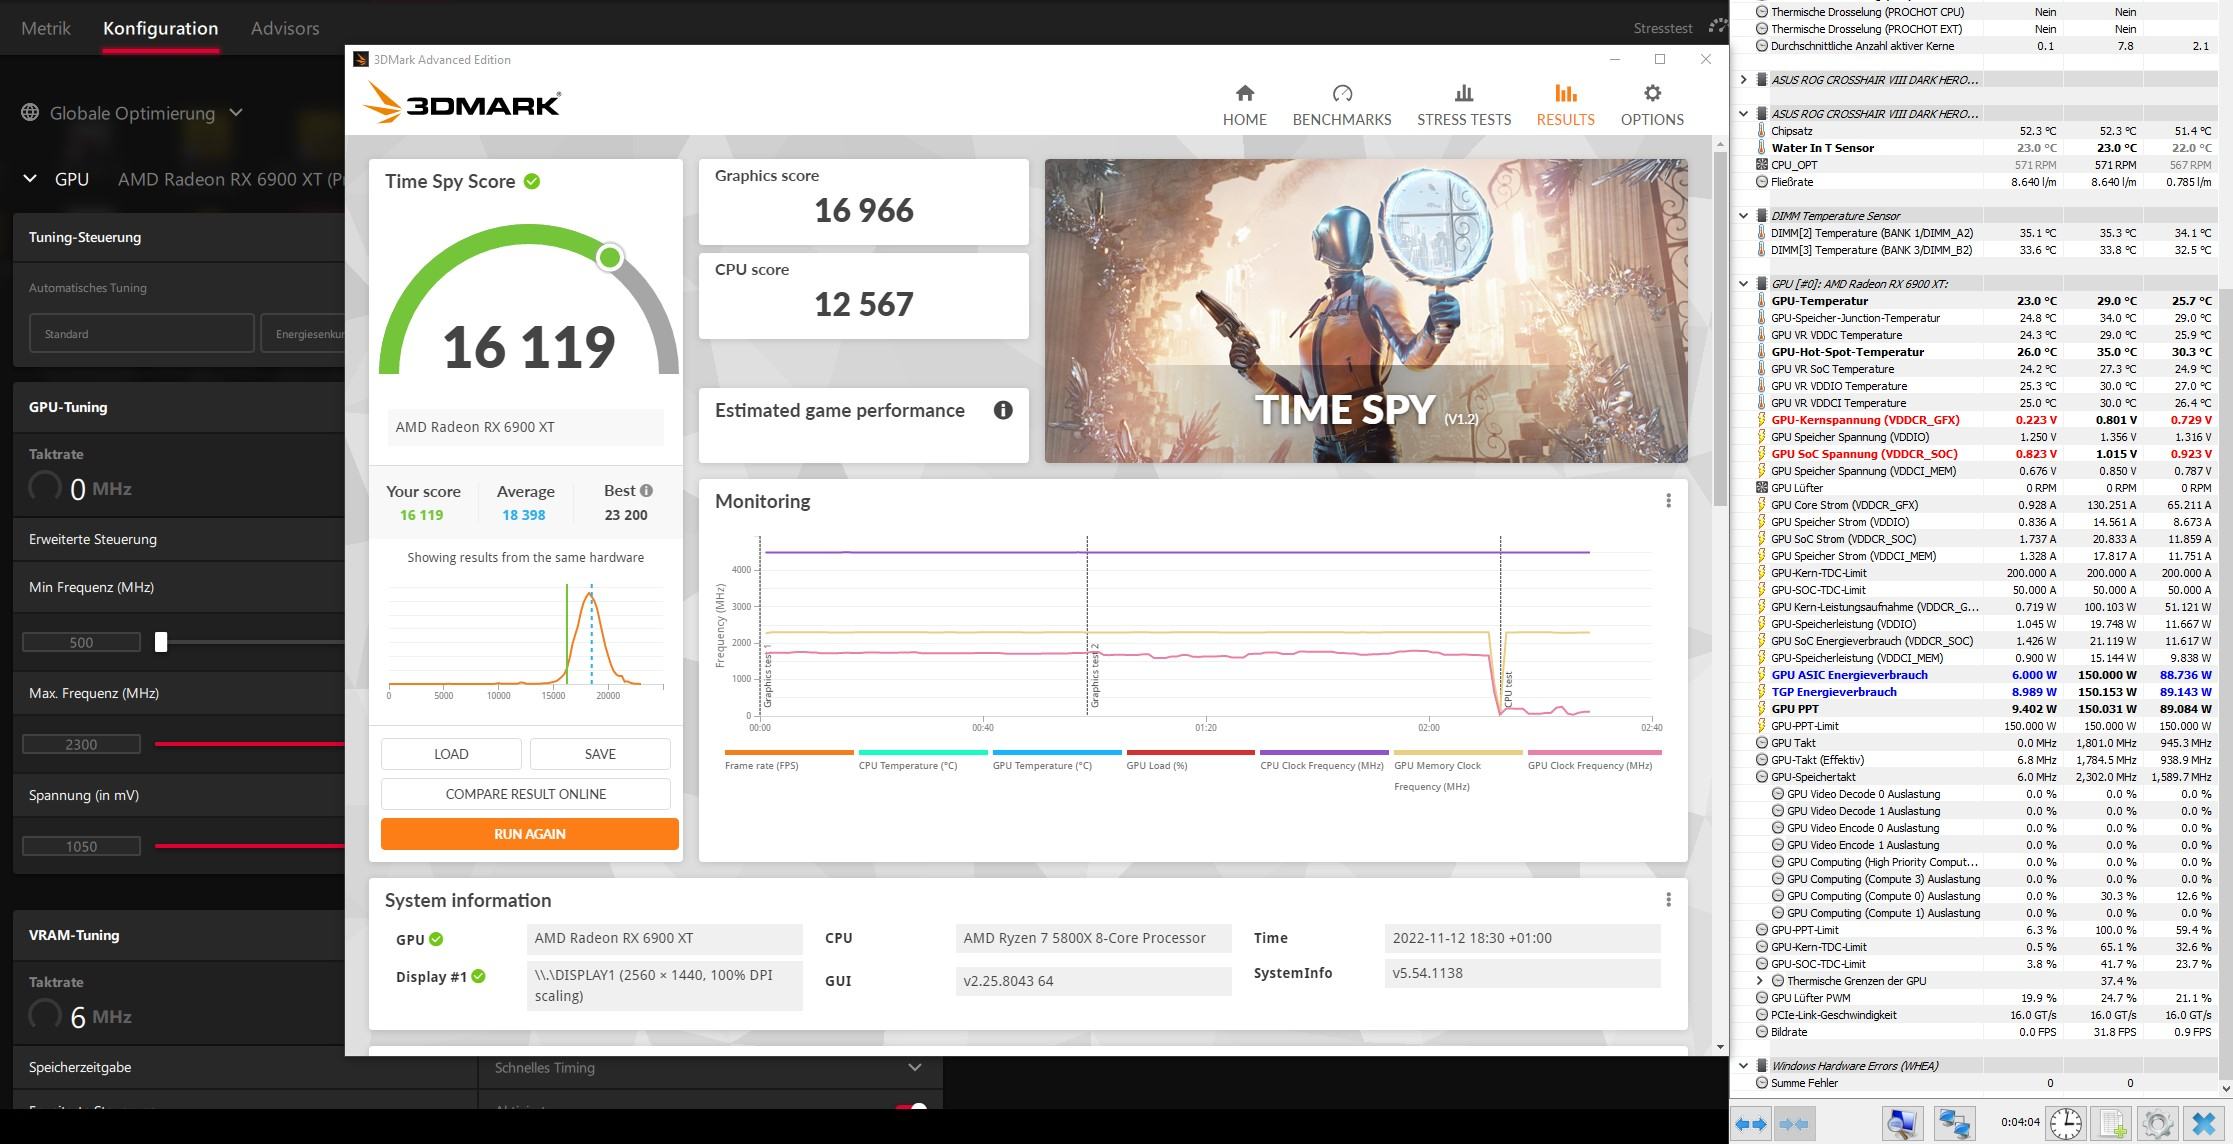Toggle Frame rate (FPS) legend in Monitoring
The width and height of the screenshot is (2233, 1144).
[788, 760]
